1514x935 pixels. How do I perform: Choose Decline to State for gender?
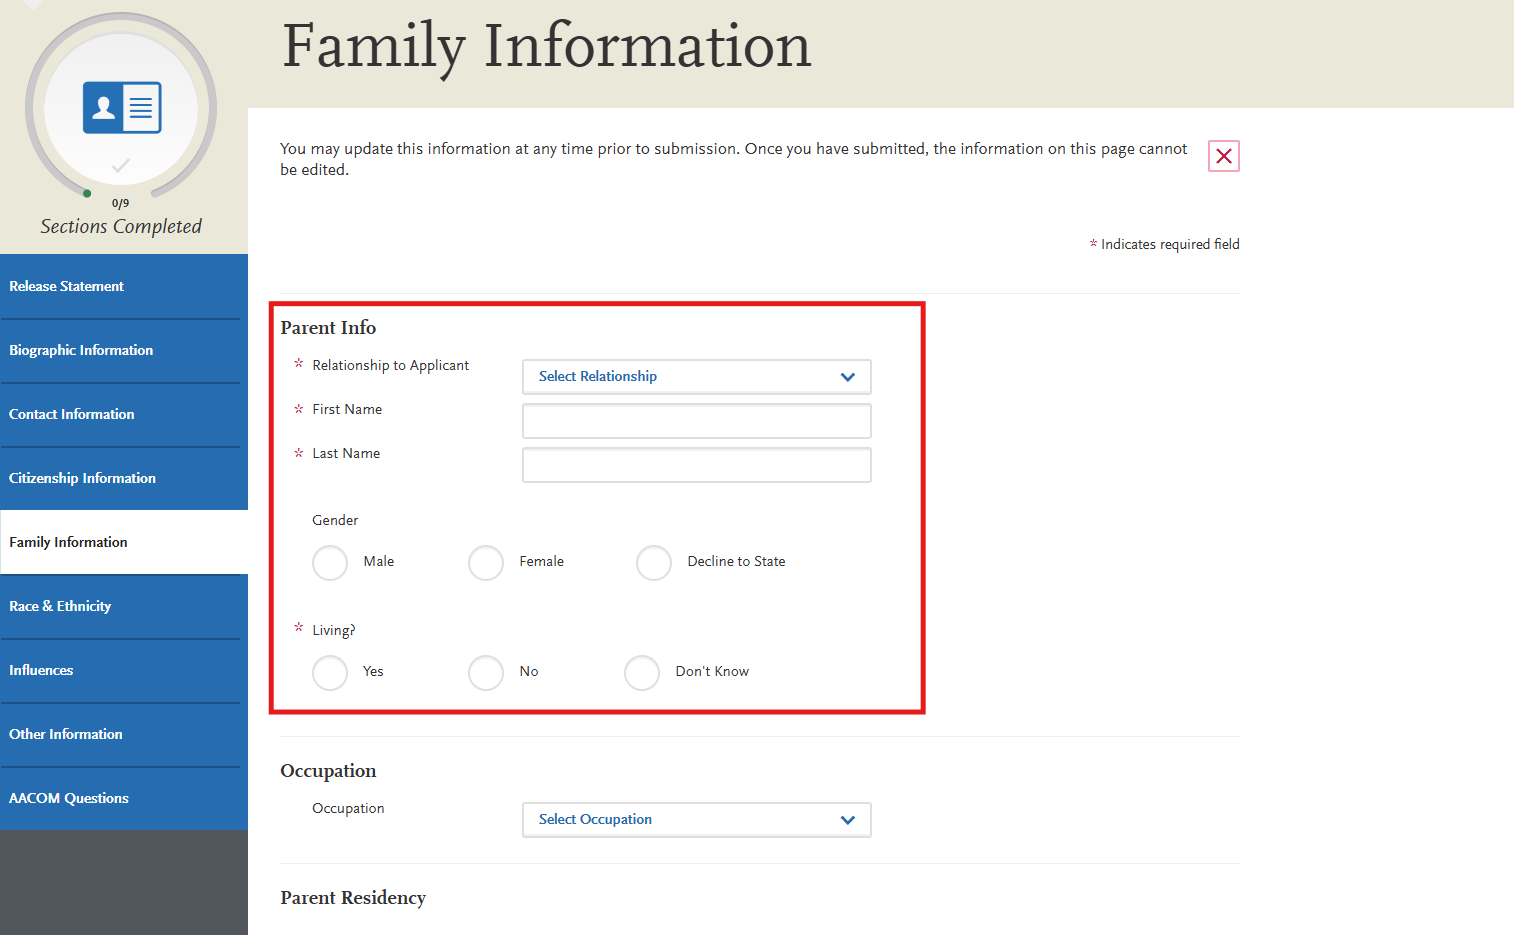(654, 563)
